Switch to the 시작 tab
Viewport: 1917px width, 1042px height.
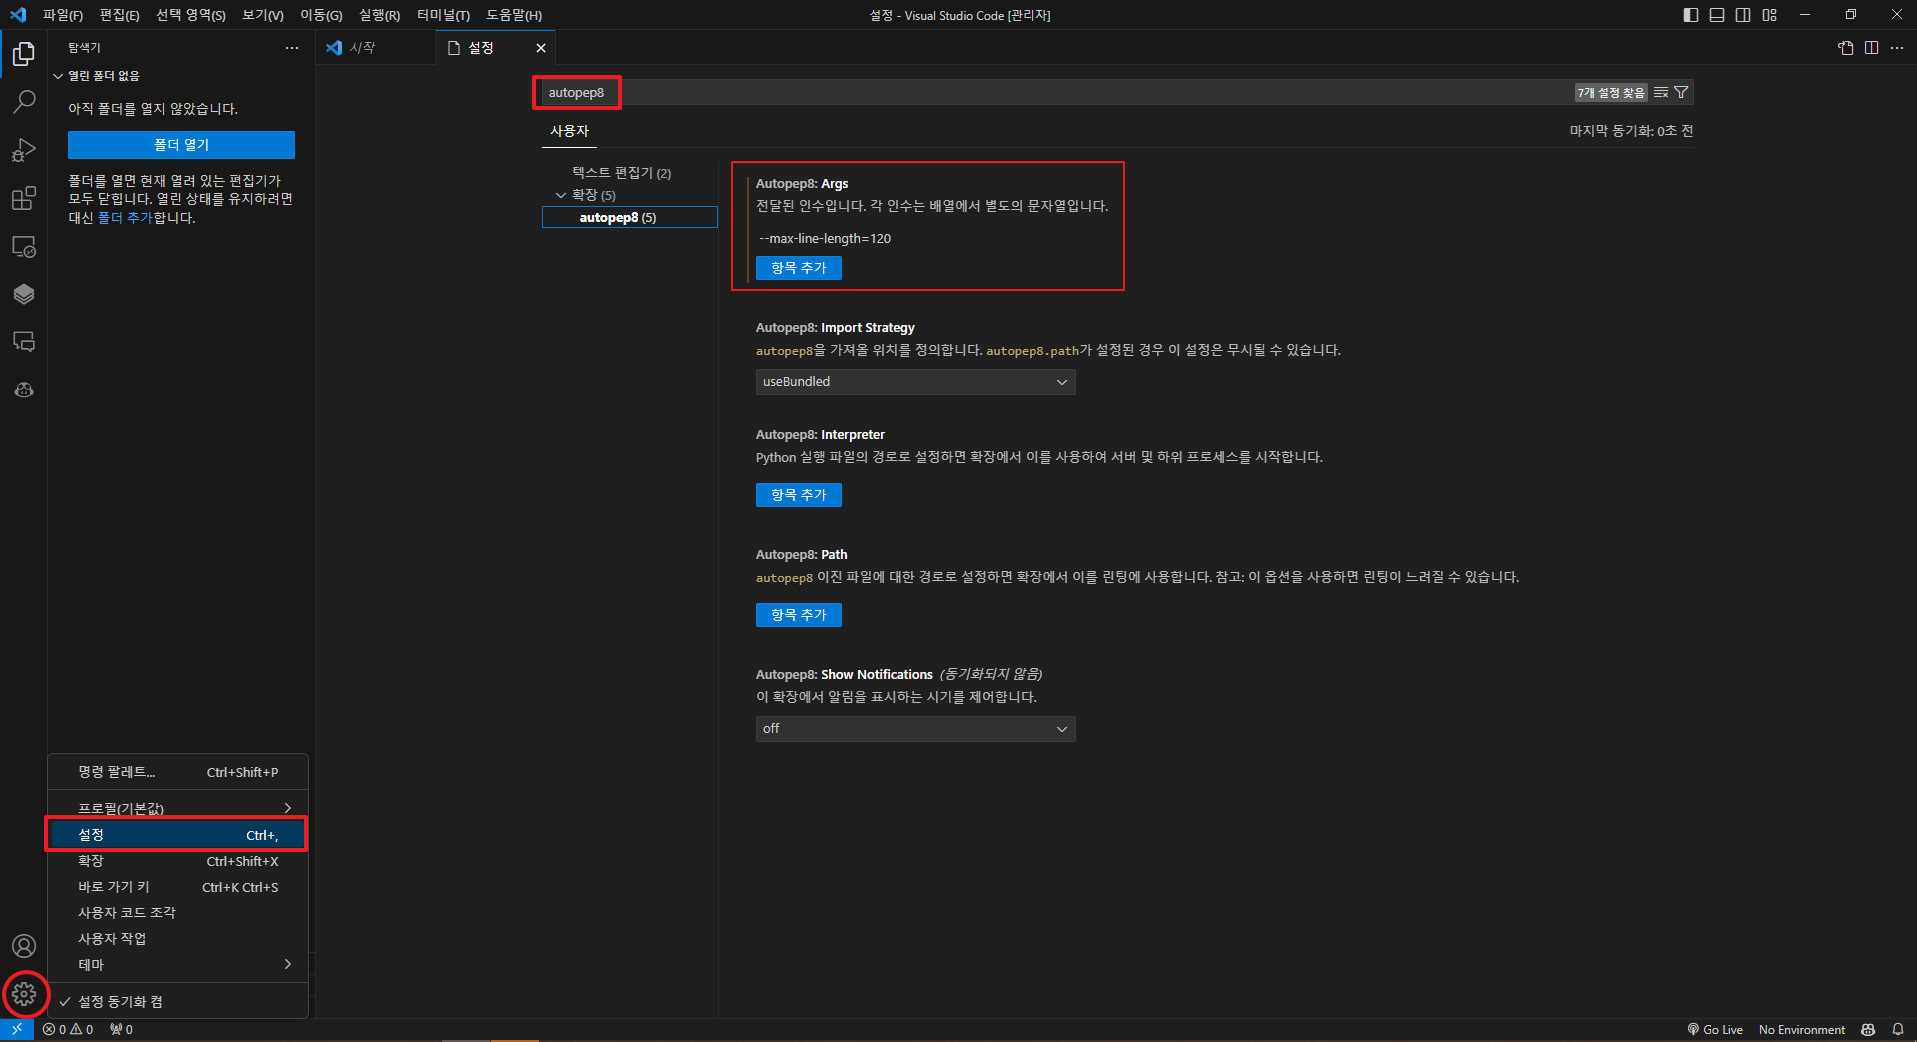[x=375, y=48]
